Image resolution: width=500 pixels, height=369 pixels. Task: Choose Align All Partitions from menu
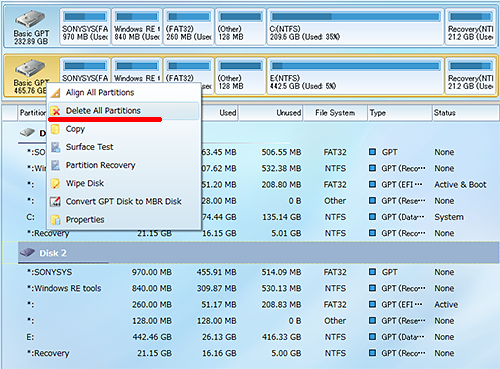coord(124,93)
